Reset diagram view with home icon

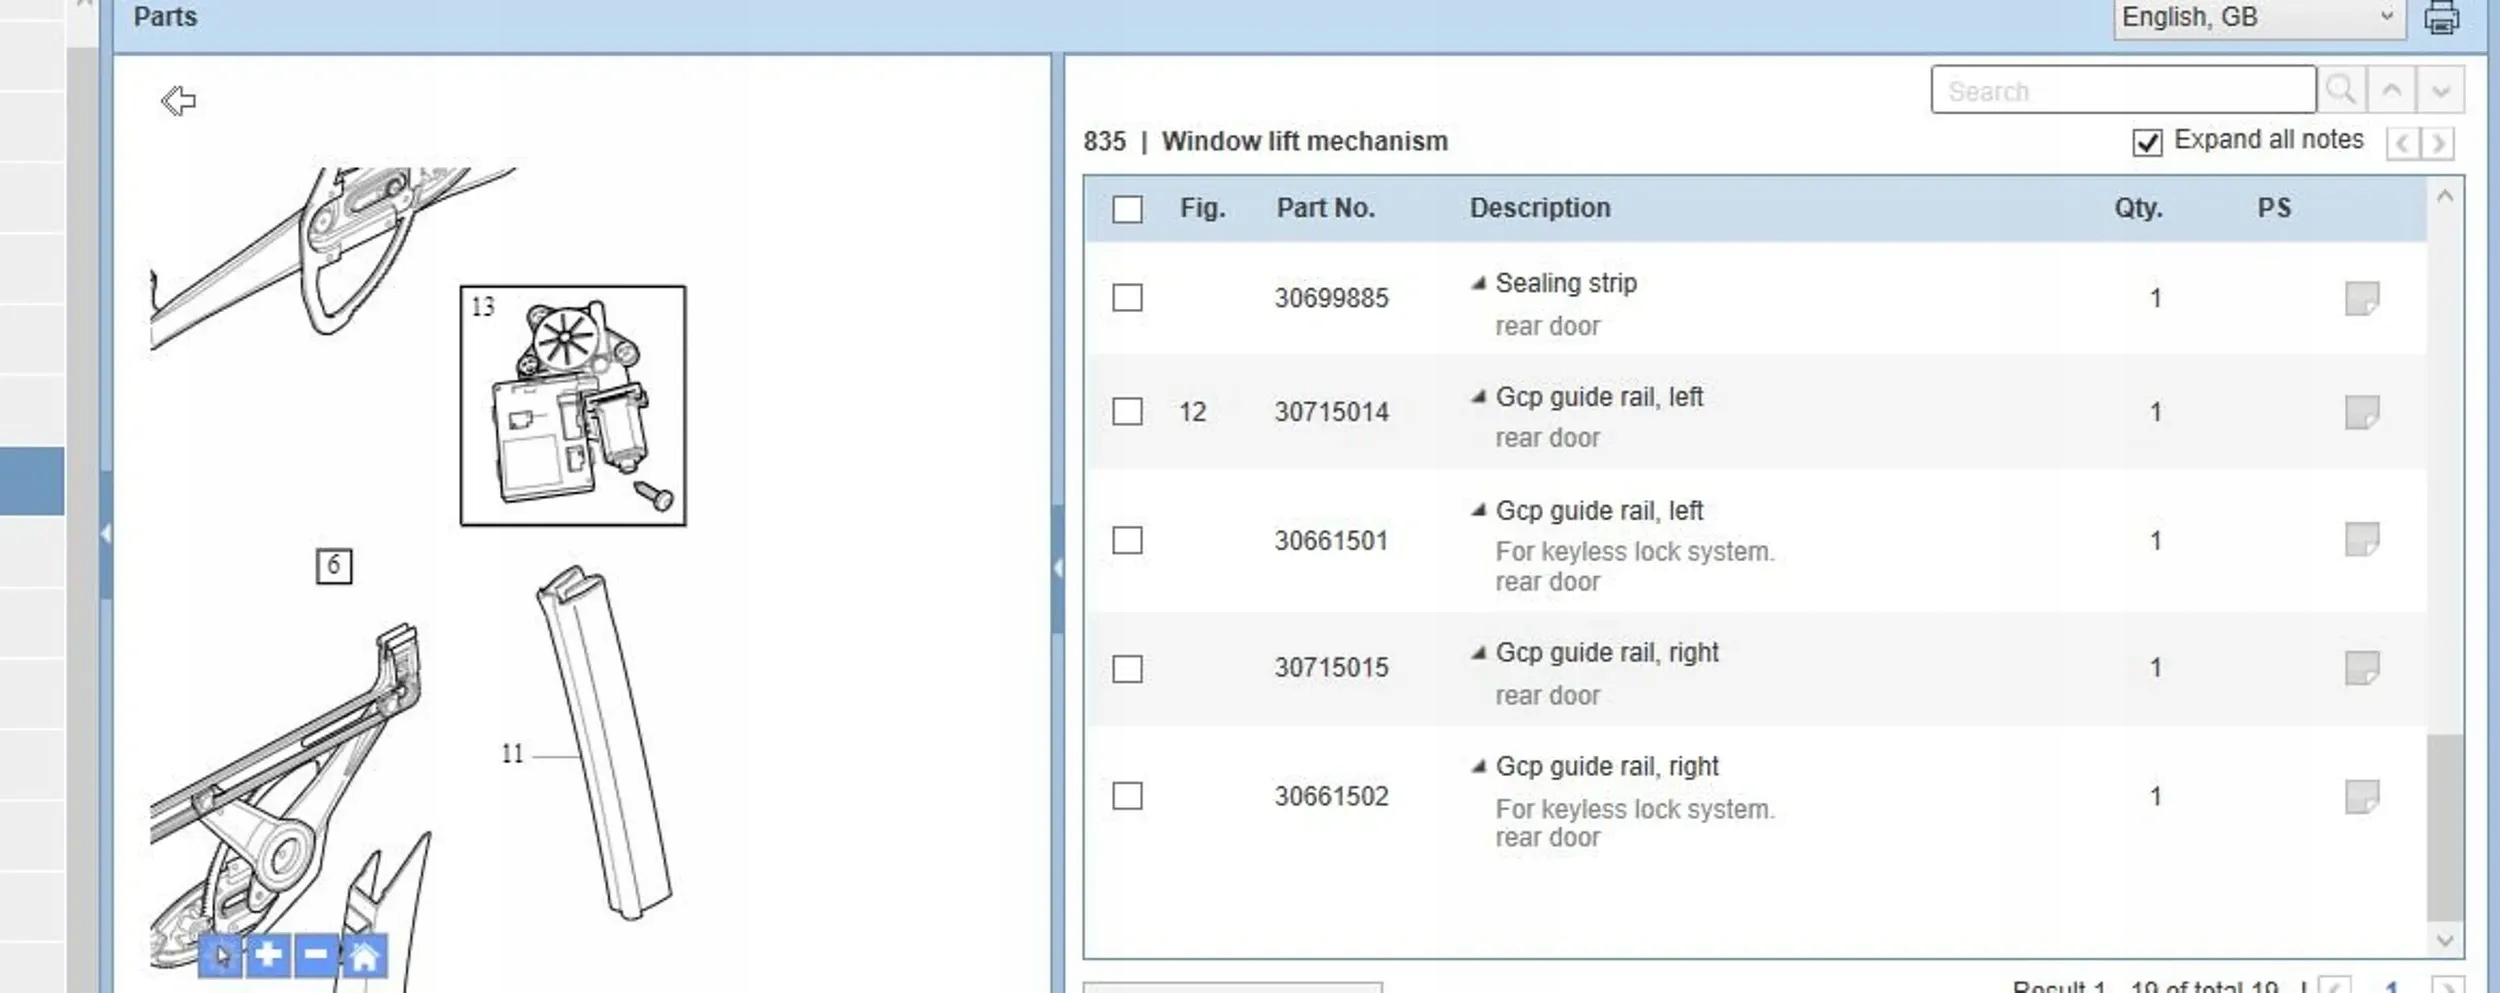point(364,956)
